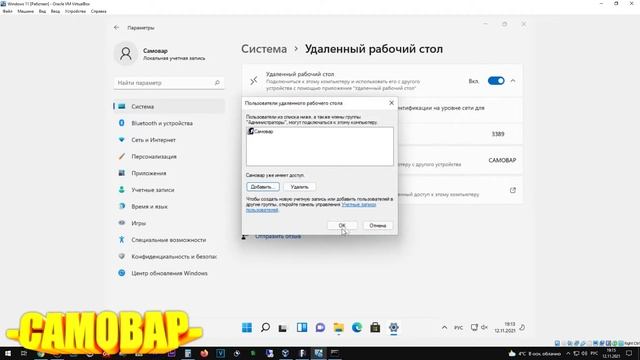
Task: Open the Самовар local account profile
Action: pyautogui.click(x=160, y=54)
